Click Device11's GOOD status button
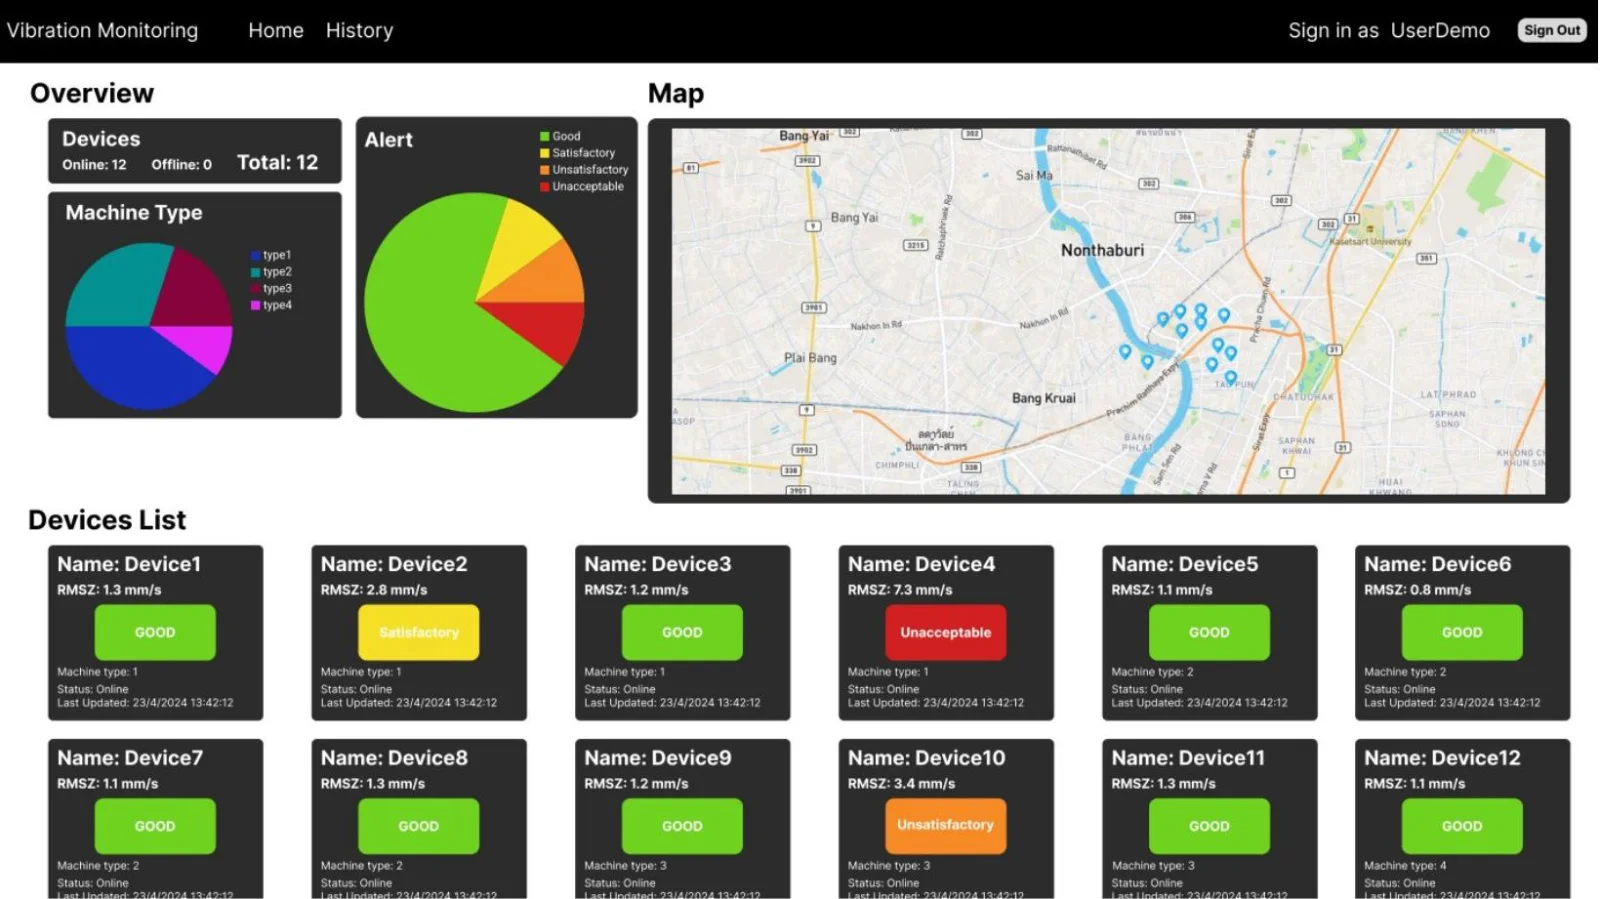Image resolution: width=1600 pixels, height=899 pixels. 1209,826
